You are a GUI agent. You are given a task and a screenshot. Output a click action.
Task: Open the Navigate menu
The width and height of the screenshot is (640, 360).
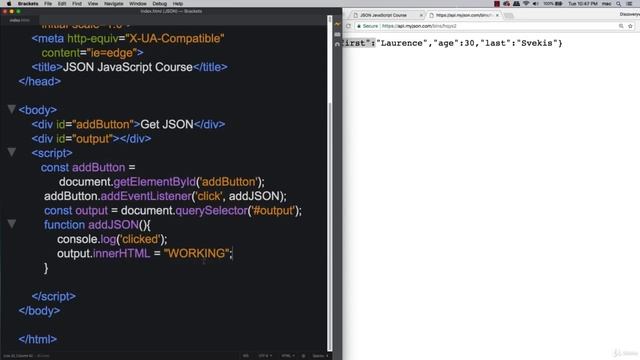[113, 4]
